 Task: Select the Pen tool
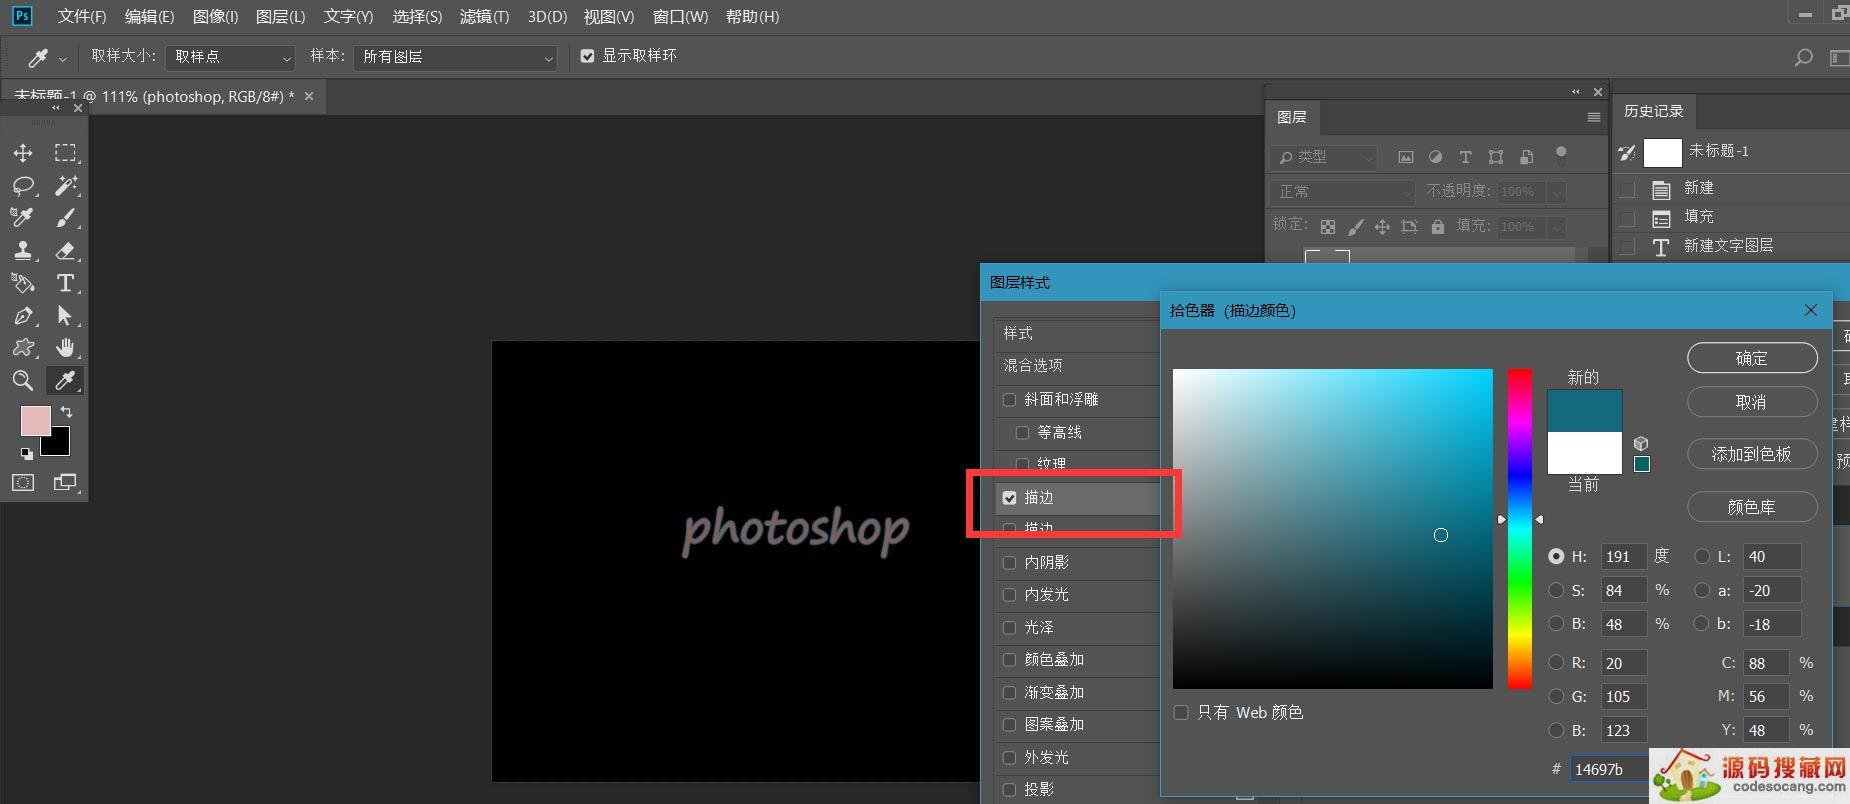[x=23, y=316]
